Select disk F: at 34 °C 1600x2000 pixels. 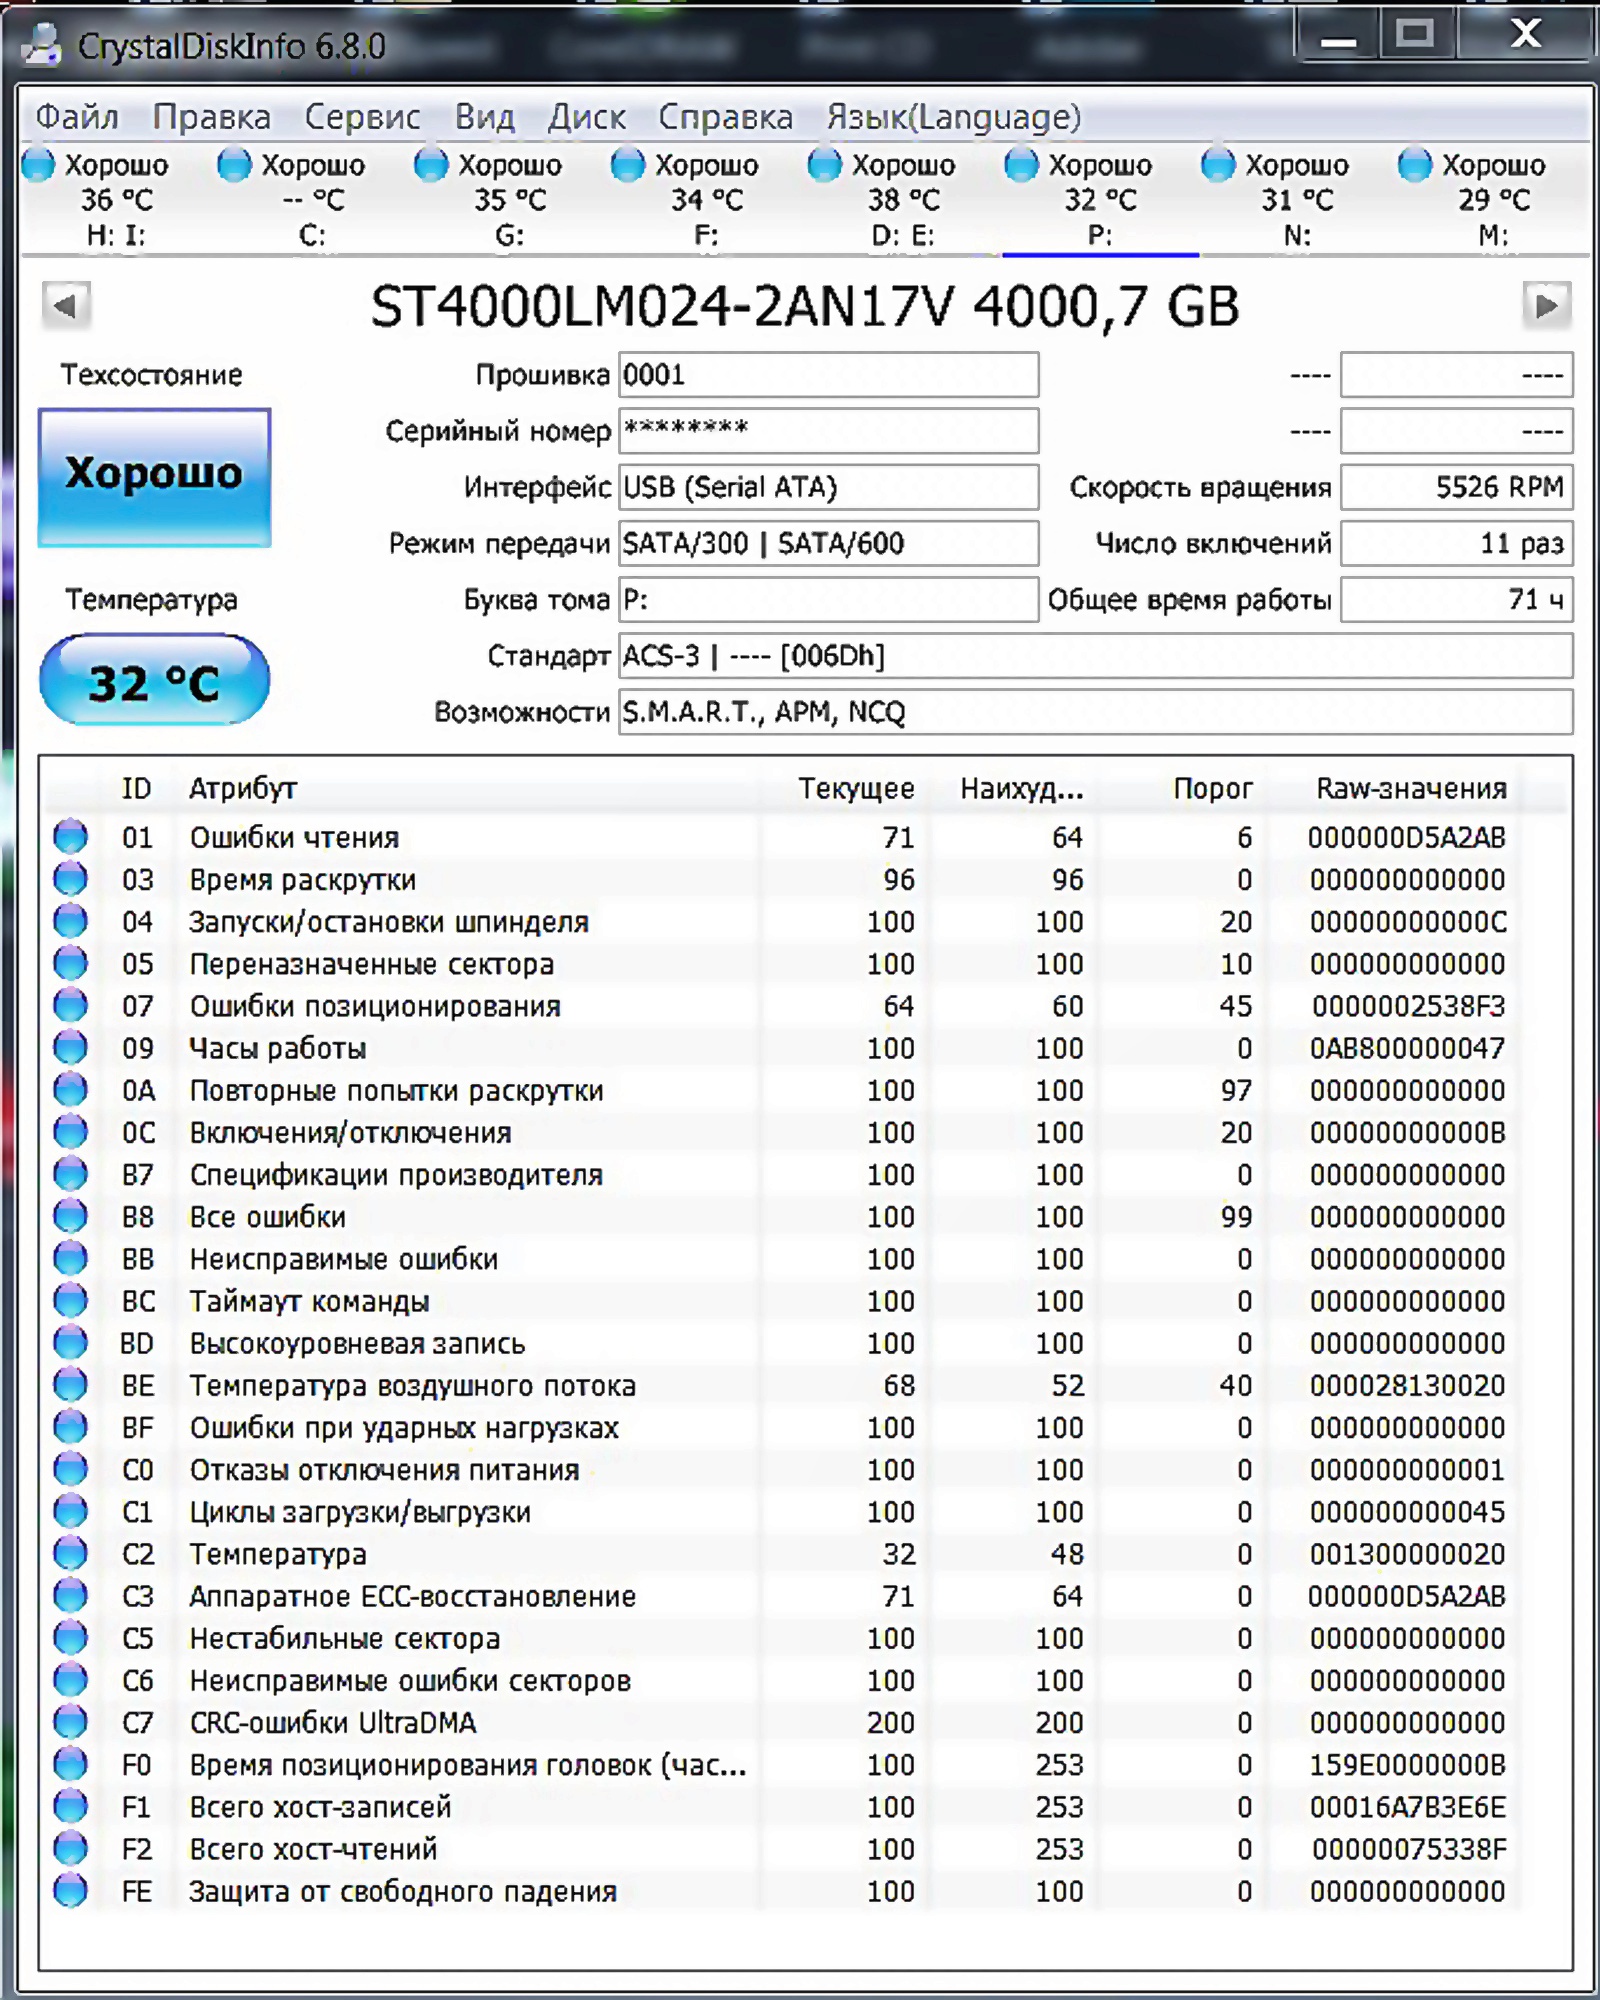706,199
